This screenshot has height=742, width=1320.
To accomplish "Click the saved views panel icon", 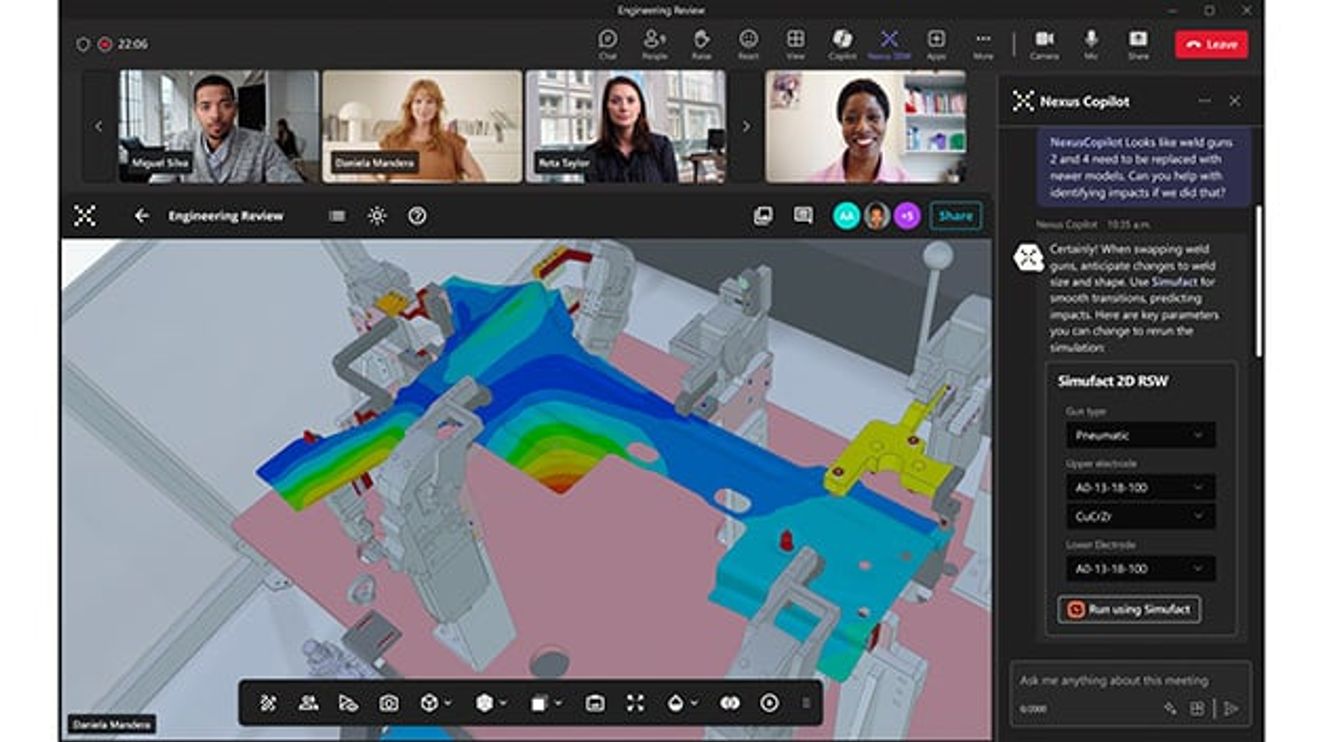I will pos(595,703).
